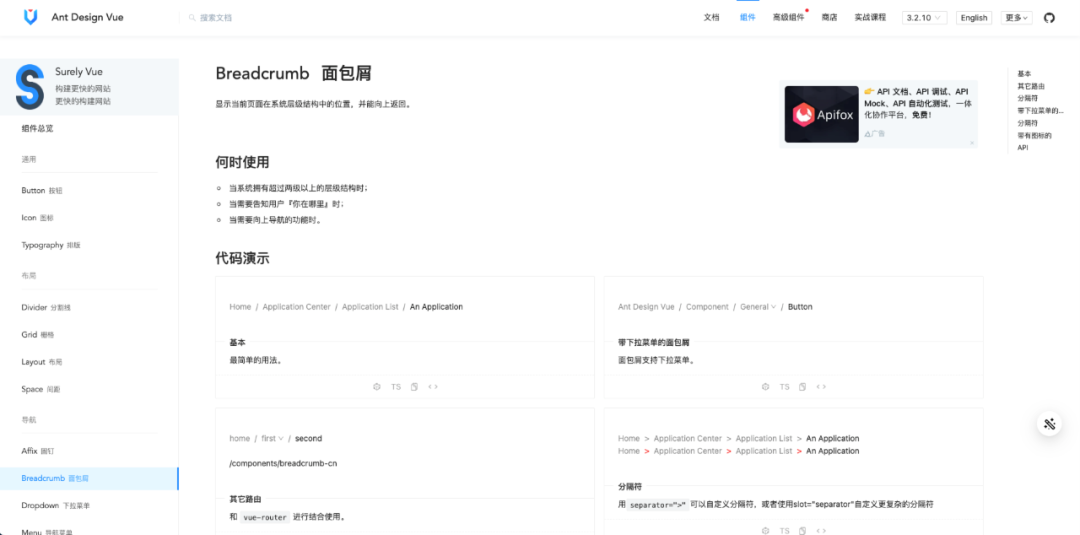Click the vue-router code tag

point(264,517)
